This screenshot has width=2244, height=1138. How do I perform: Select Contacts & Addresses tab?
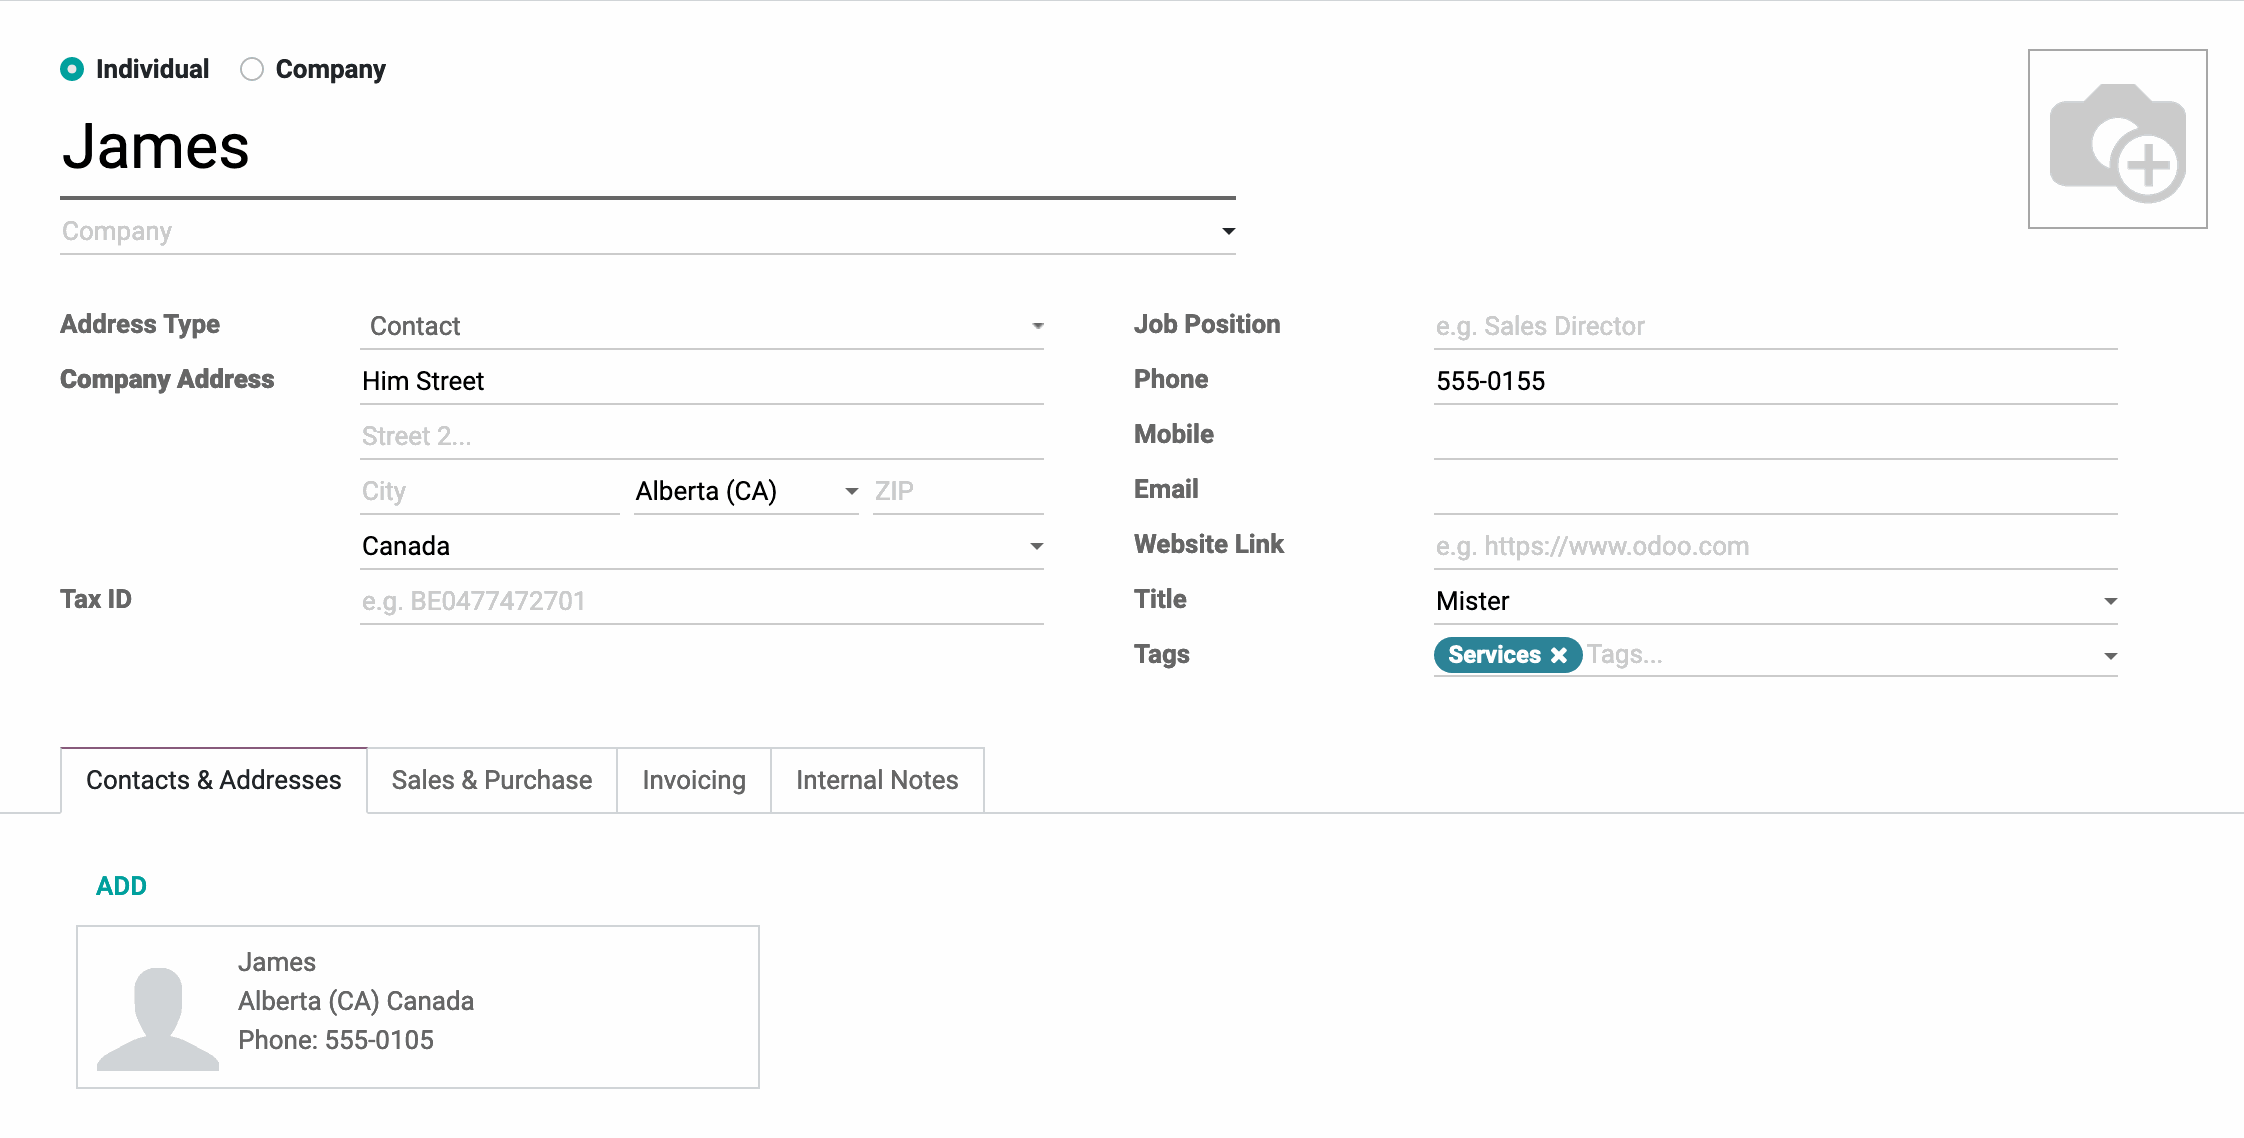click(213, 780)
